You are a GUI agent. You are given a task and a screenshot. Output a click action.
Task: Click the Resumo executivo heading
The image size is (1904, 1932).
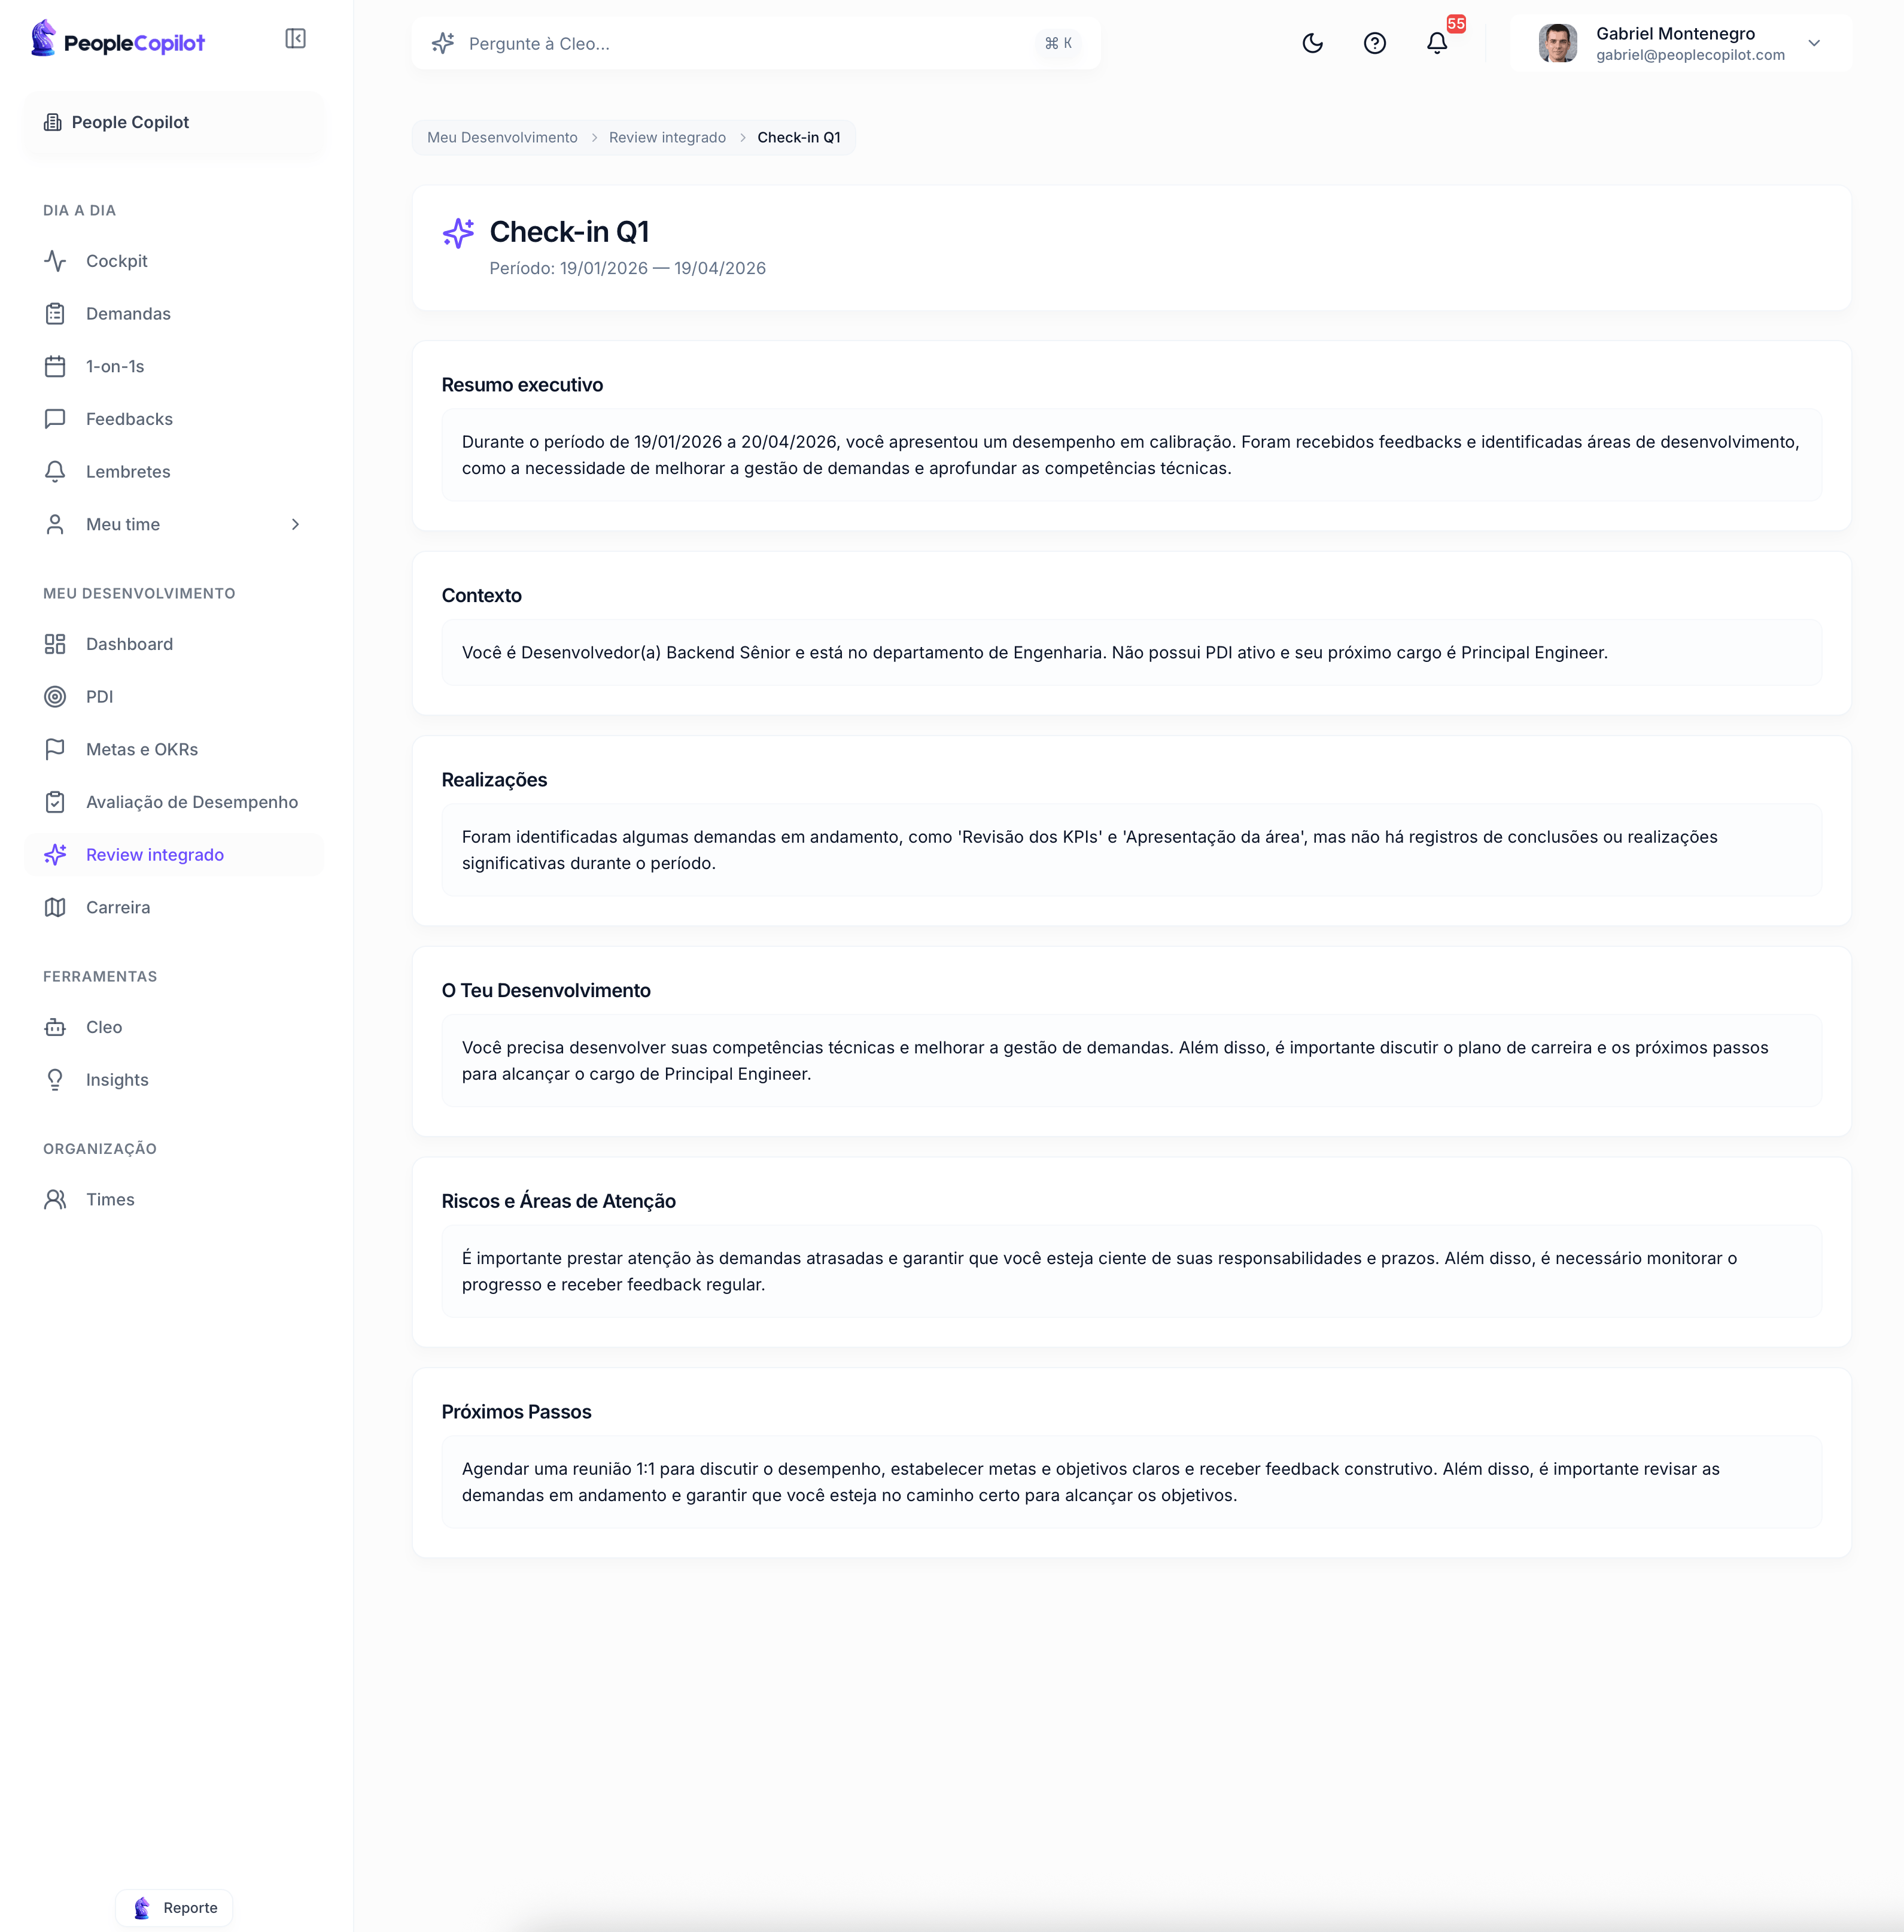coord(522,385)
